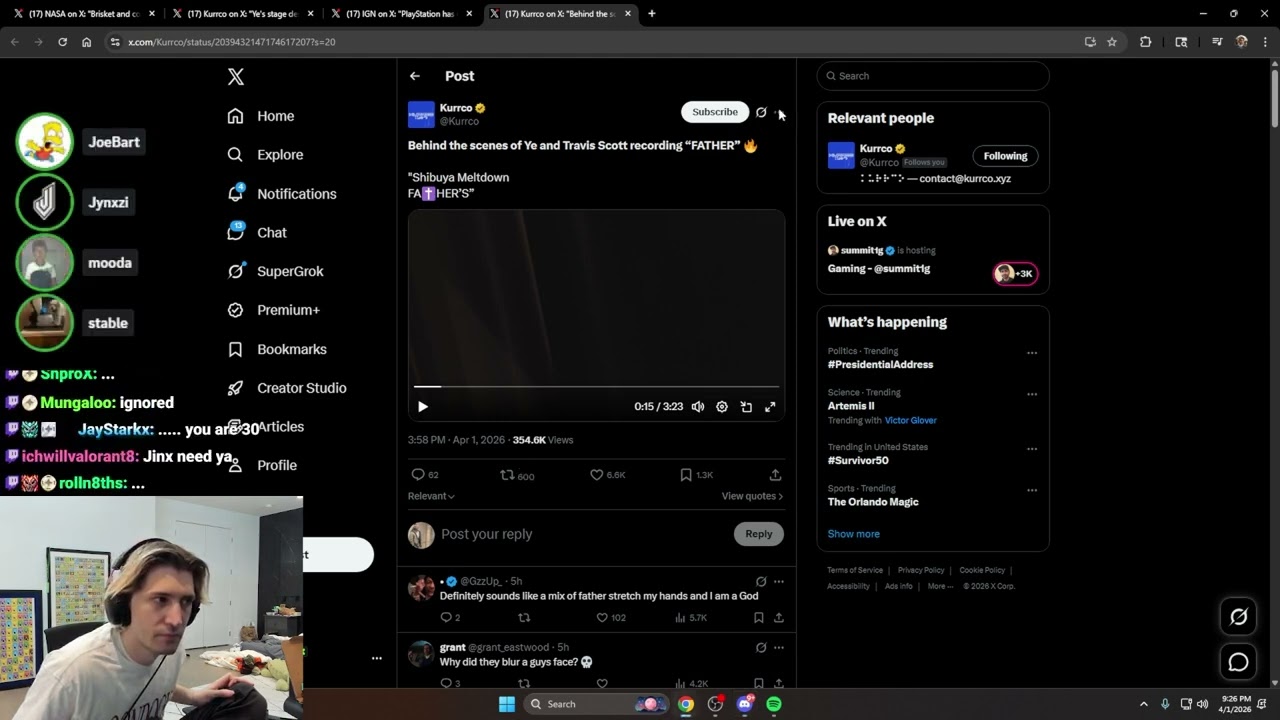
Task: Bookmark this page with the star icon
Action: pos(1112,42)
